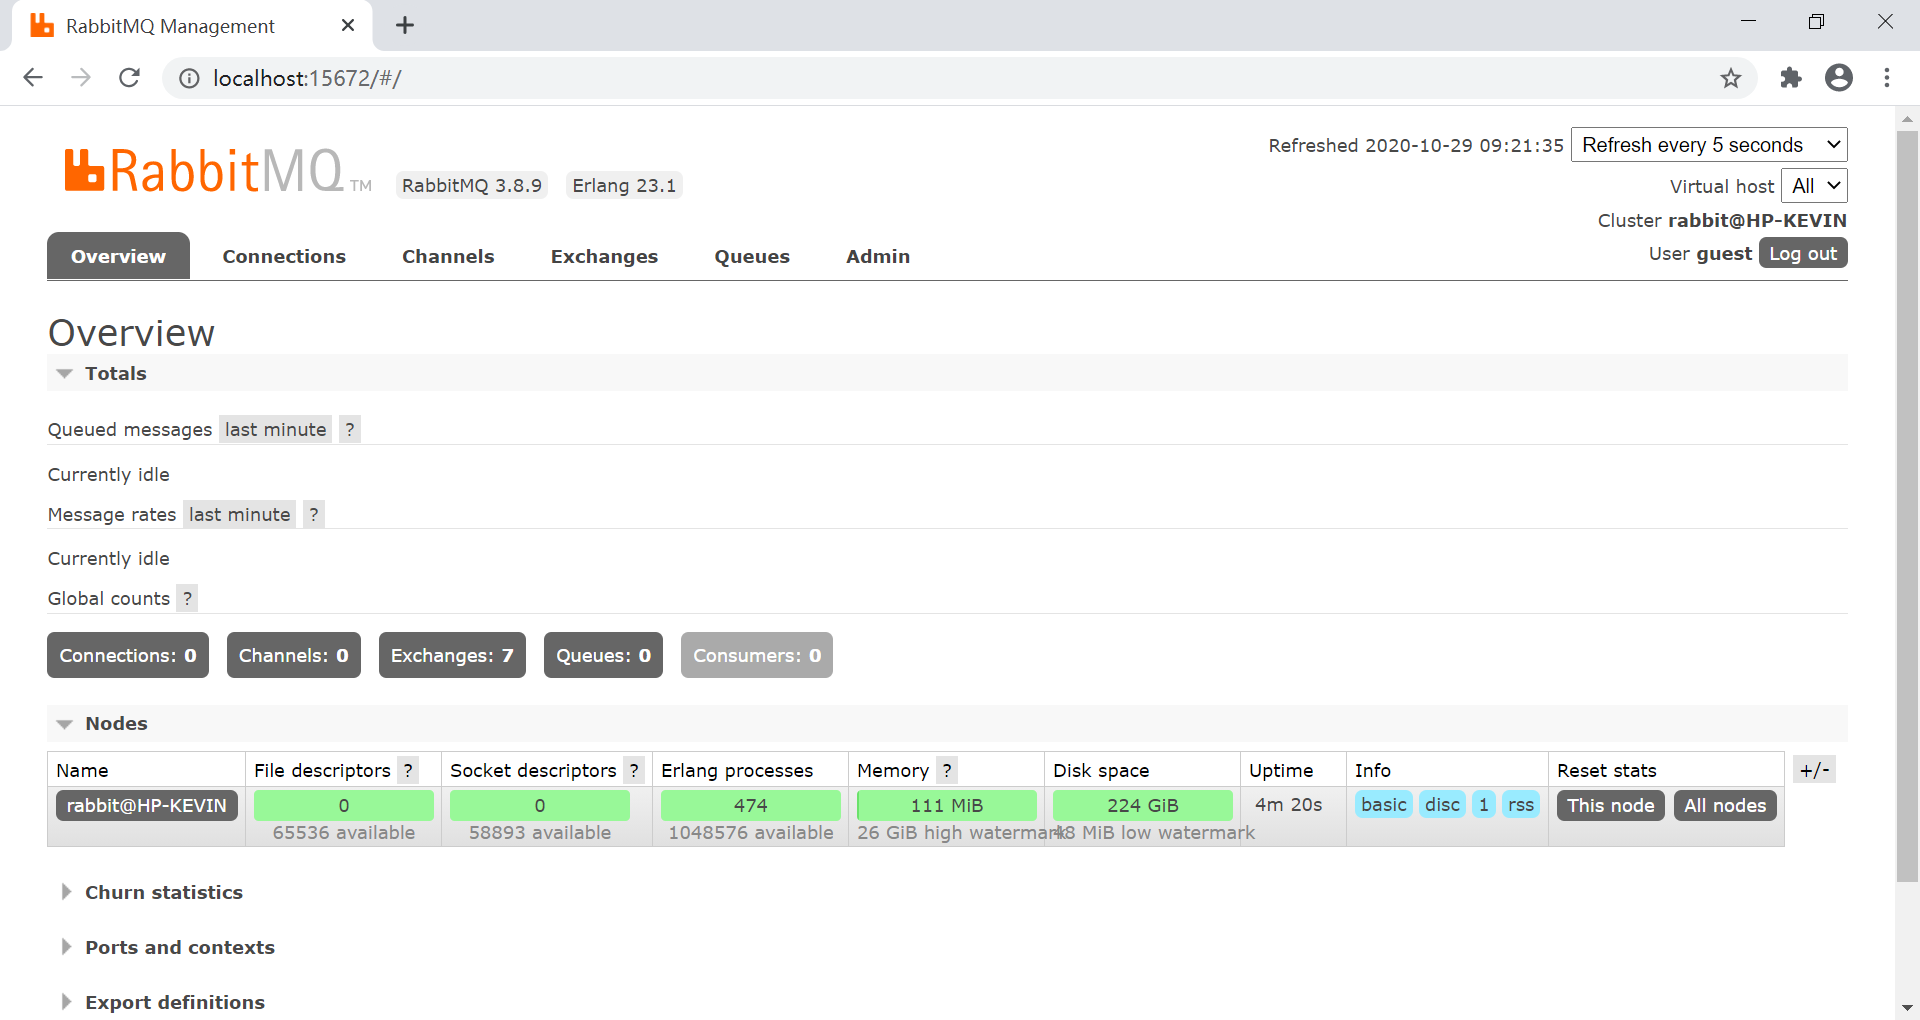Click the browser back arrow
This screenshot has width=1920, height=1020.
[33, 78]
